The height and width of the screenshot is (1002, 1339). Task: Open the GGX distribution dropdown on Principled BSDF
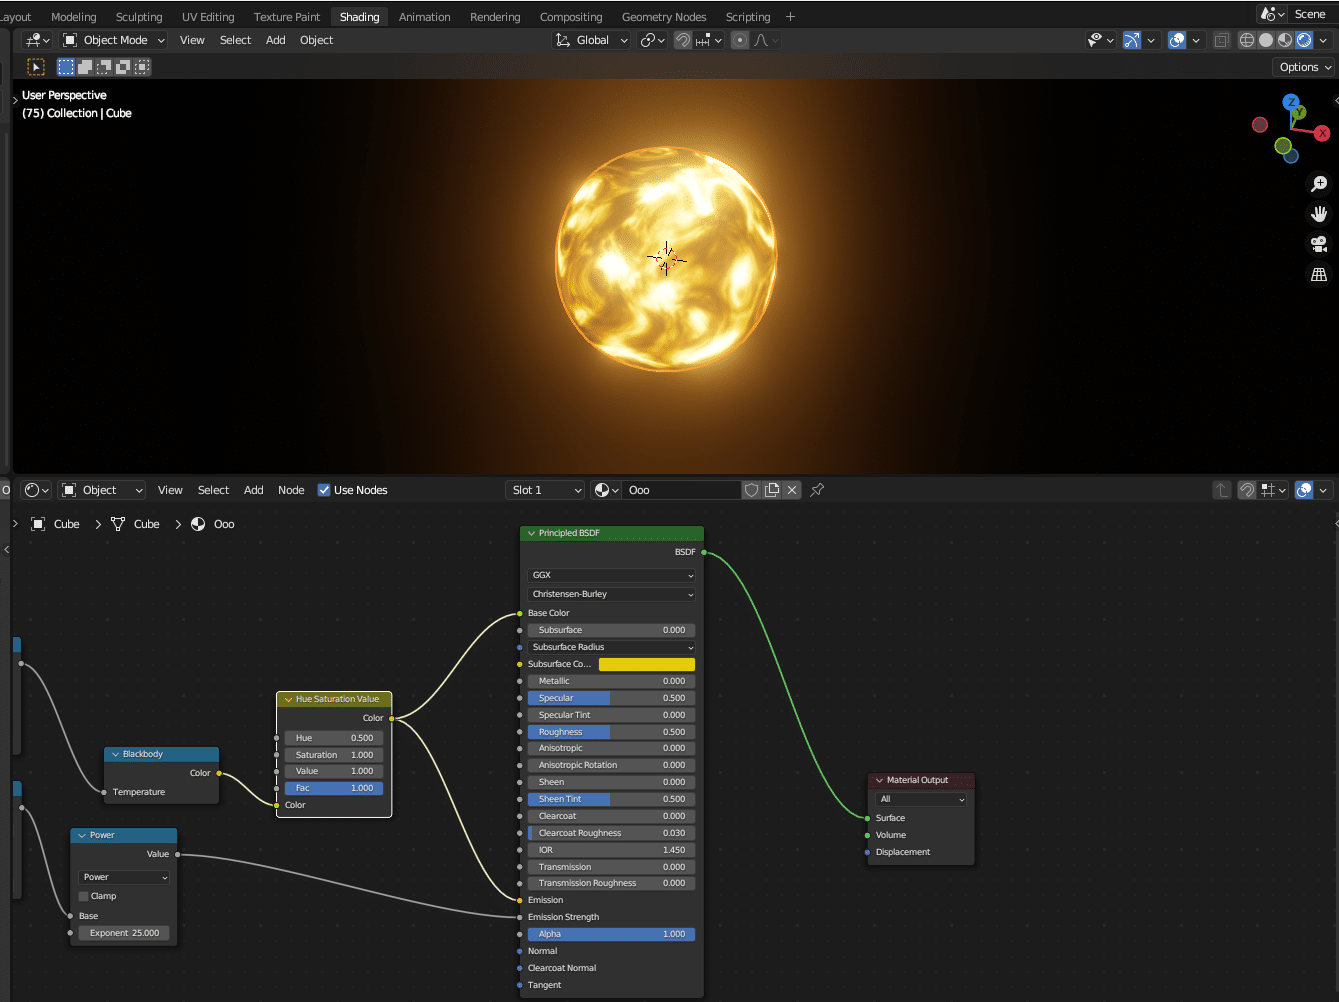coord(610,575)
